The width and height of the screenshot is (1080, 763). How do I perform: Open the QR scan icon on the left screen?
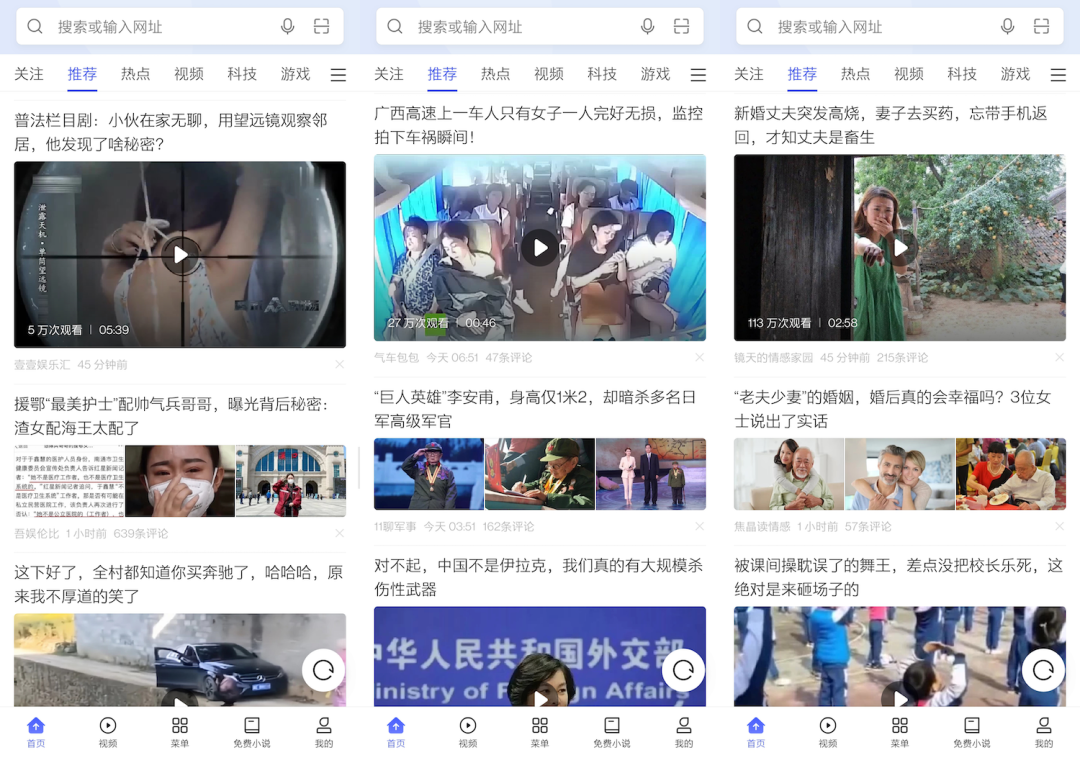pos(322,27)
